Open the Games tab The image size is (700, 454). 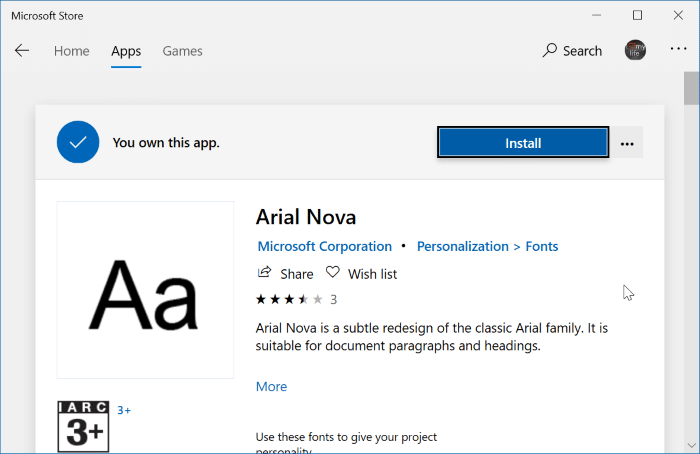[x=182, y=51]
